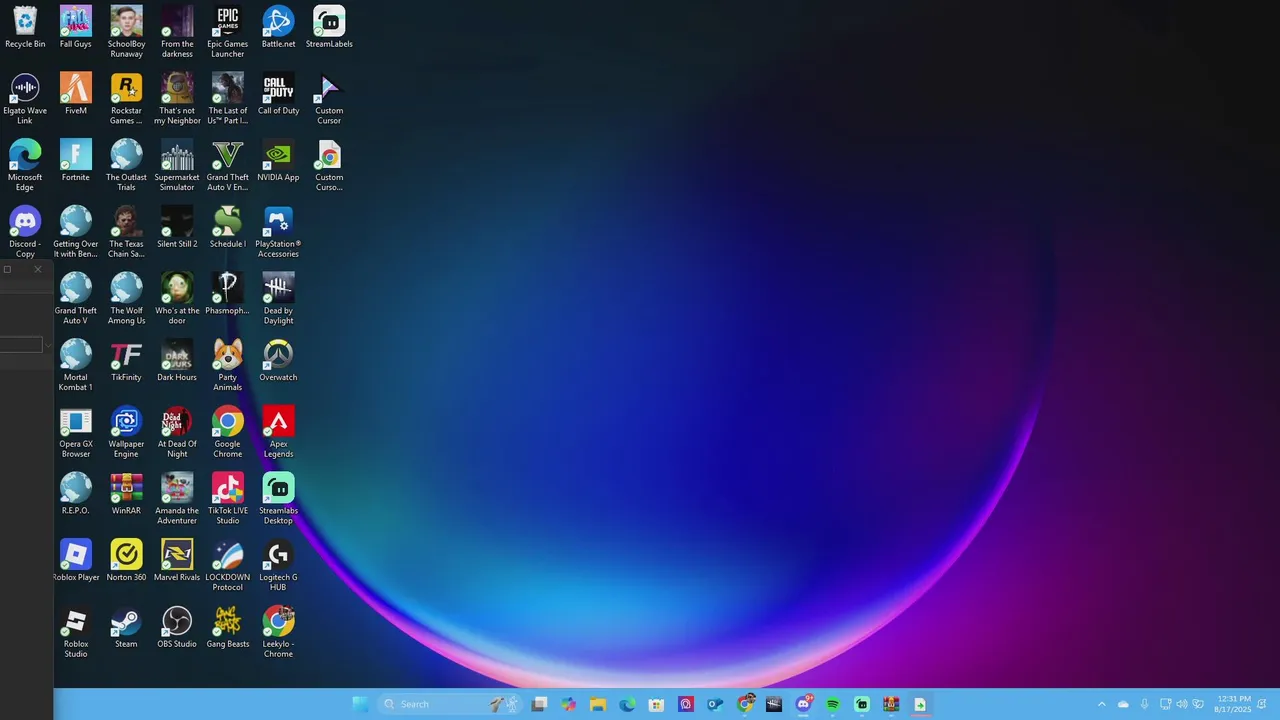Select the Dead by Daylight desktop icon

tap(278, 298)
